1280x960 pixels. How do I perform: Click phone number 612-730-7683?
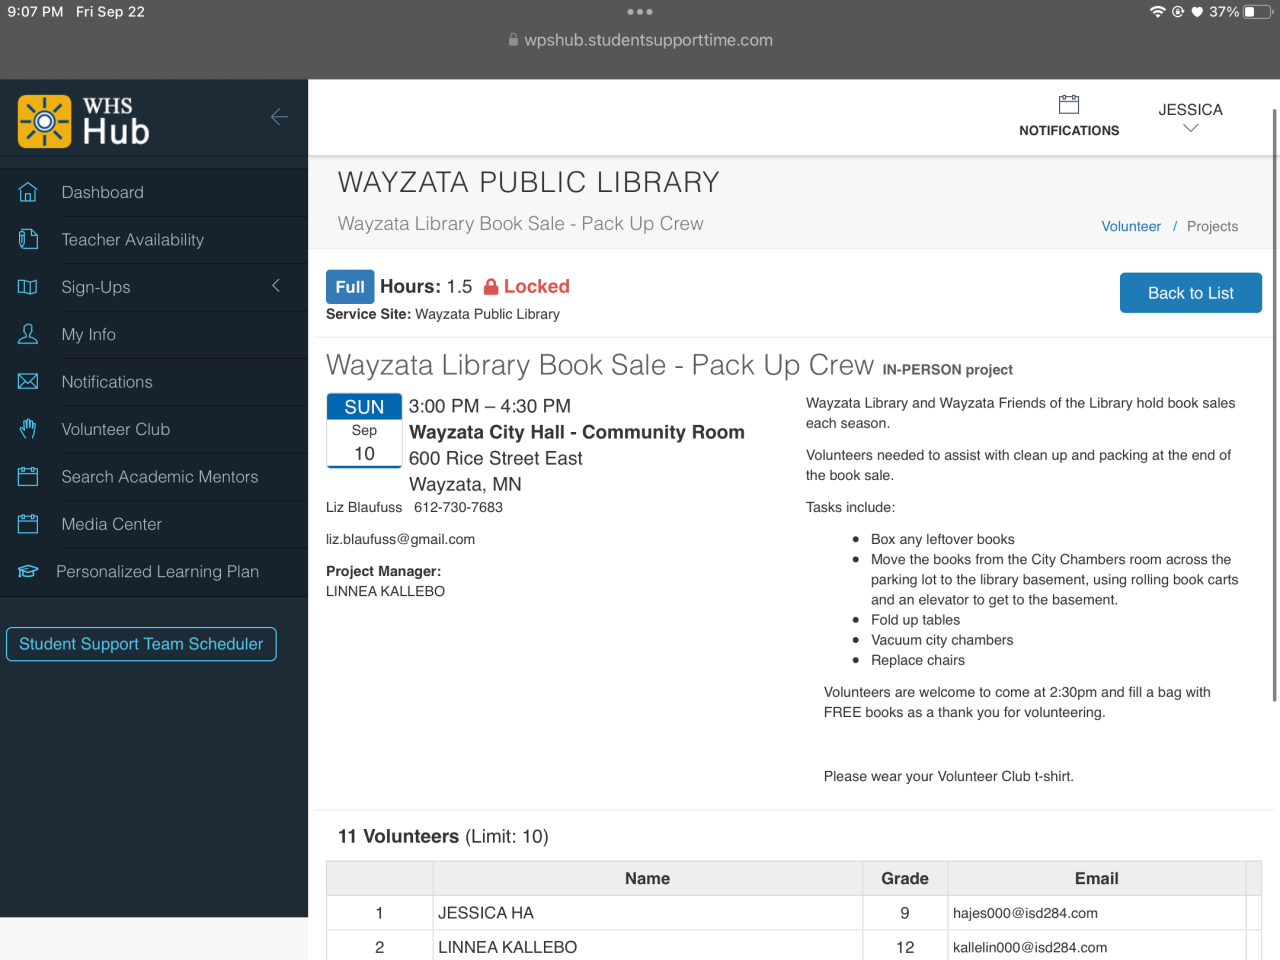[x=458, y=508]
